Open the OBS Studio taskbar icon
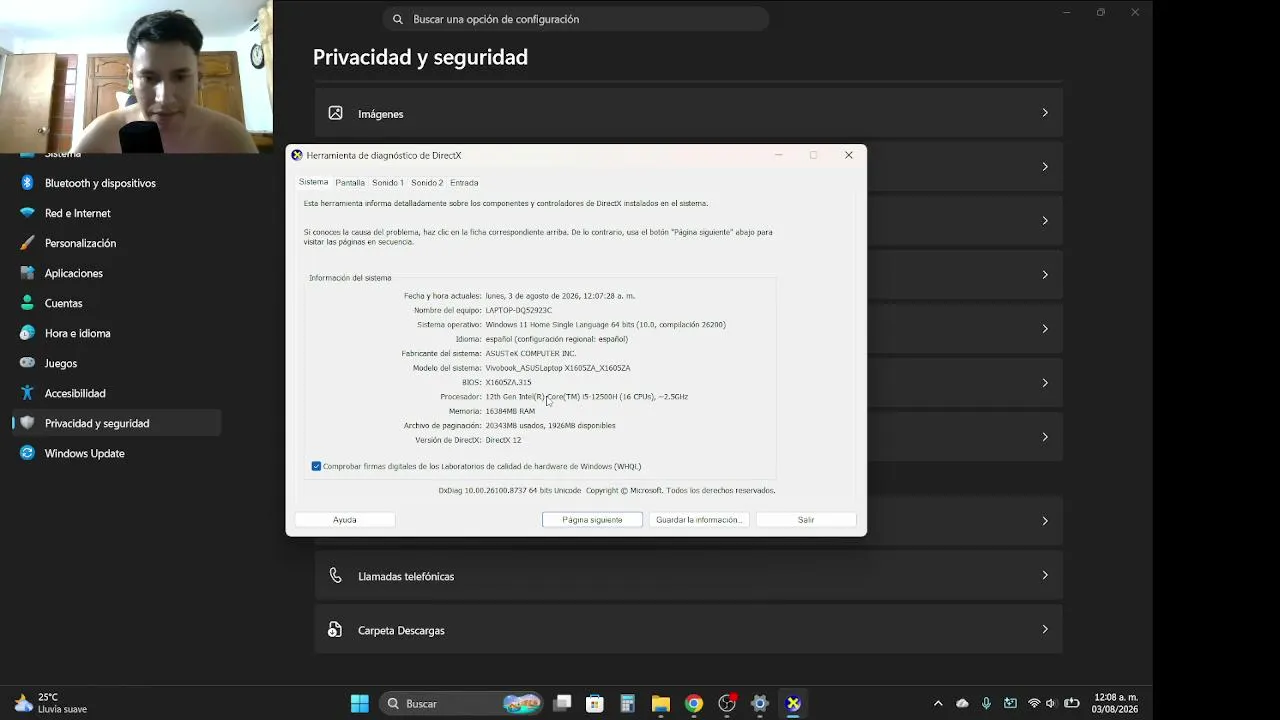Image resolution: width=1280 pixels, height=720 pixels. click(727, 703)
